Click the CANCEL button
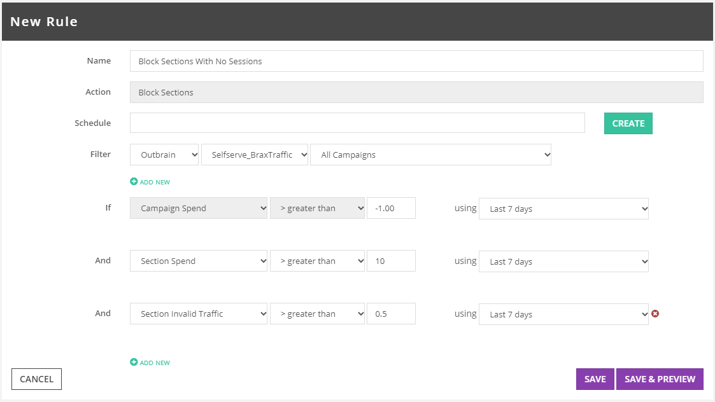 click(36, 379)
